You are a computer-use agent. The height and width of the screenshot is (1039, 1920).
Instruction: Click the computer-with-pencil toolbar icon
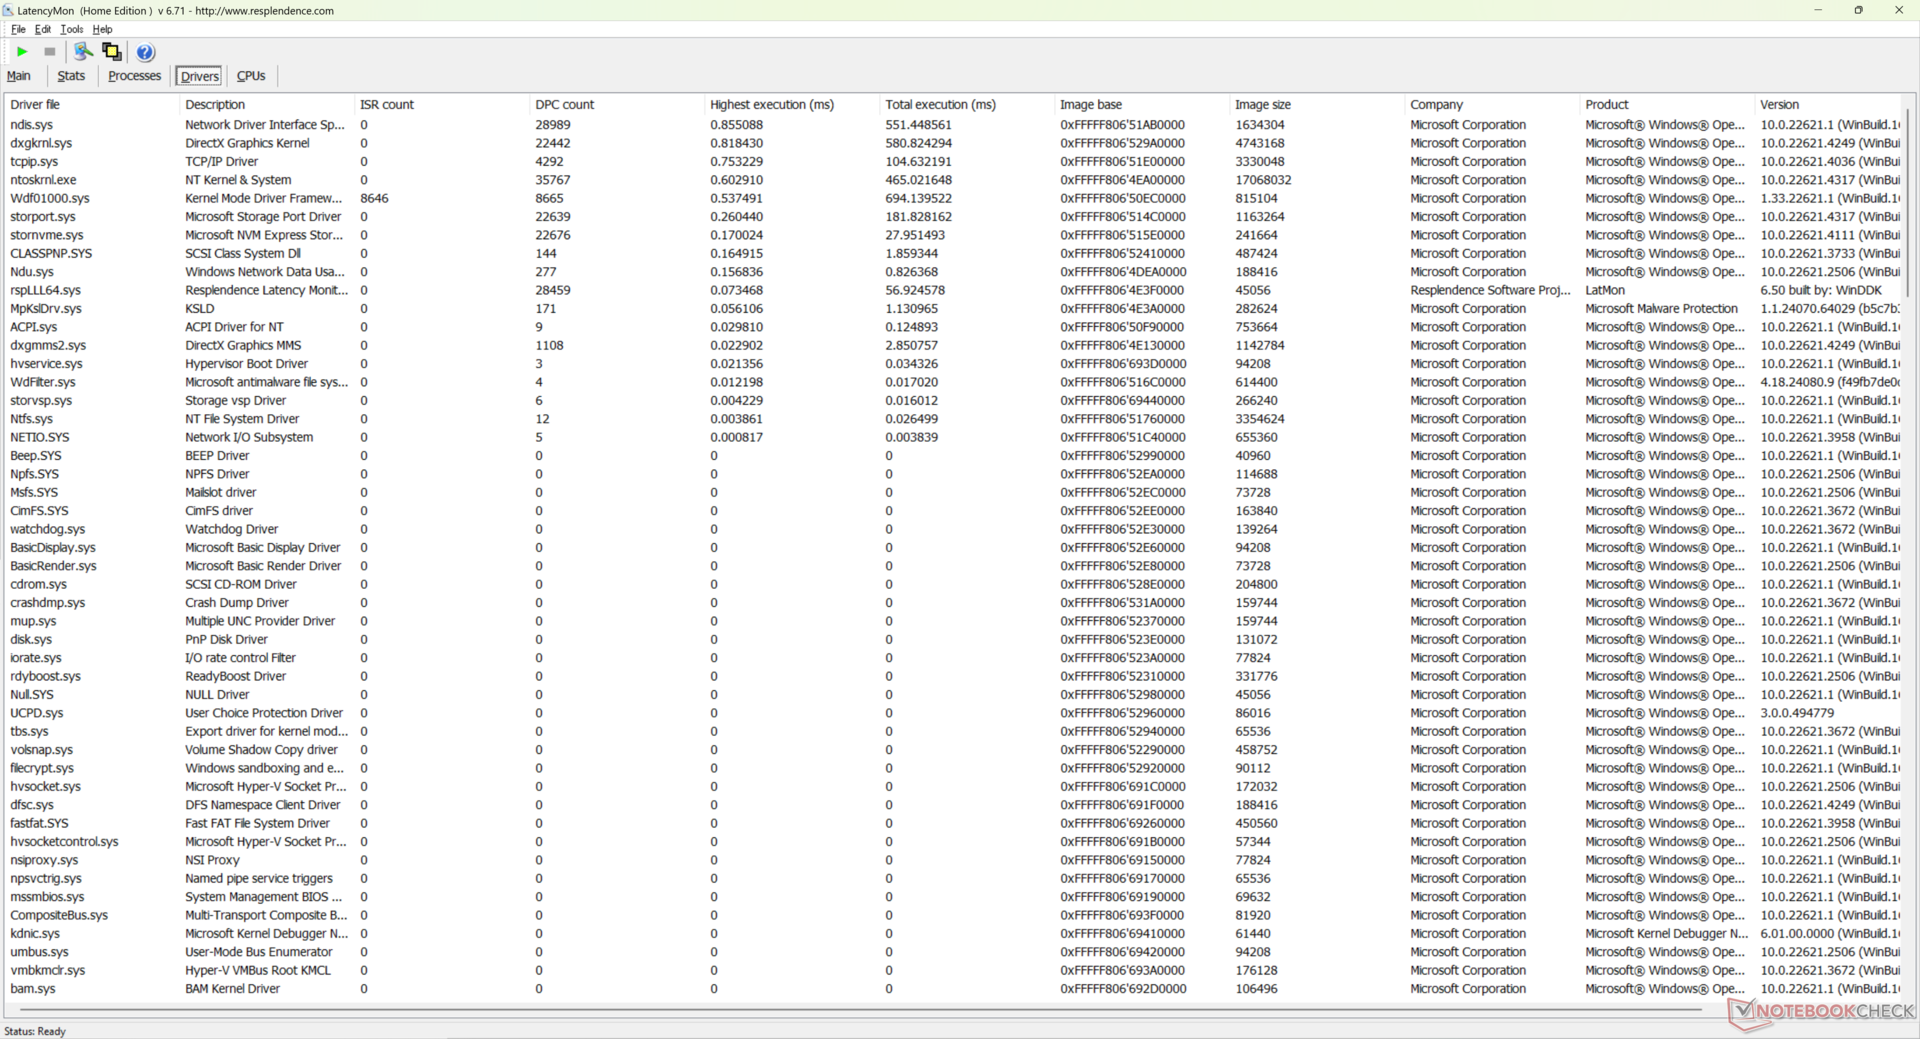tap(83, 52)
